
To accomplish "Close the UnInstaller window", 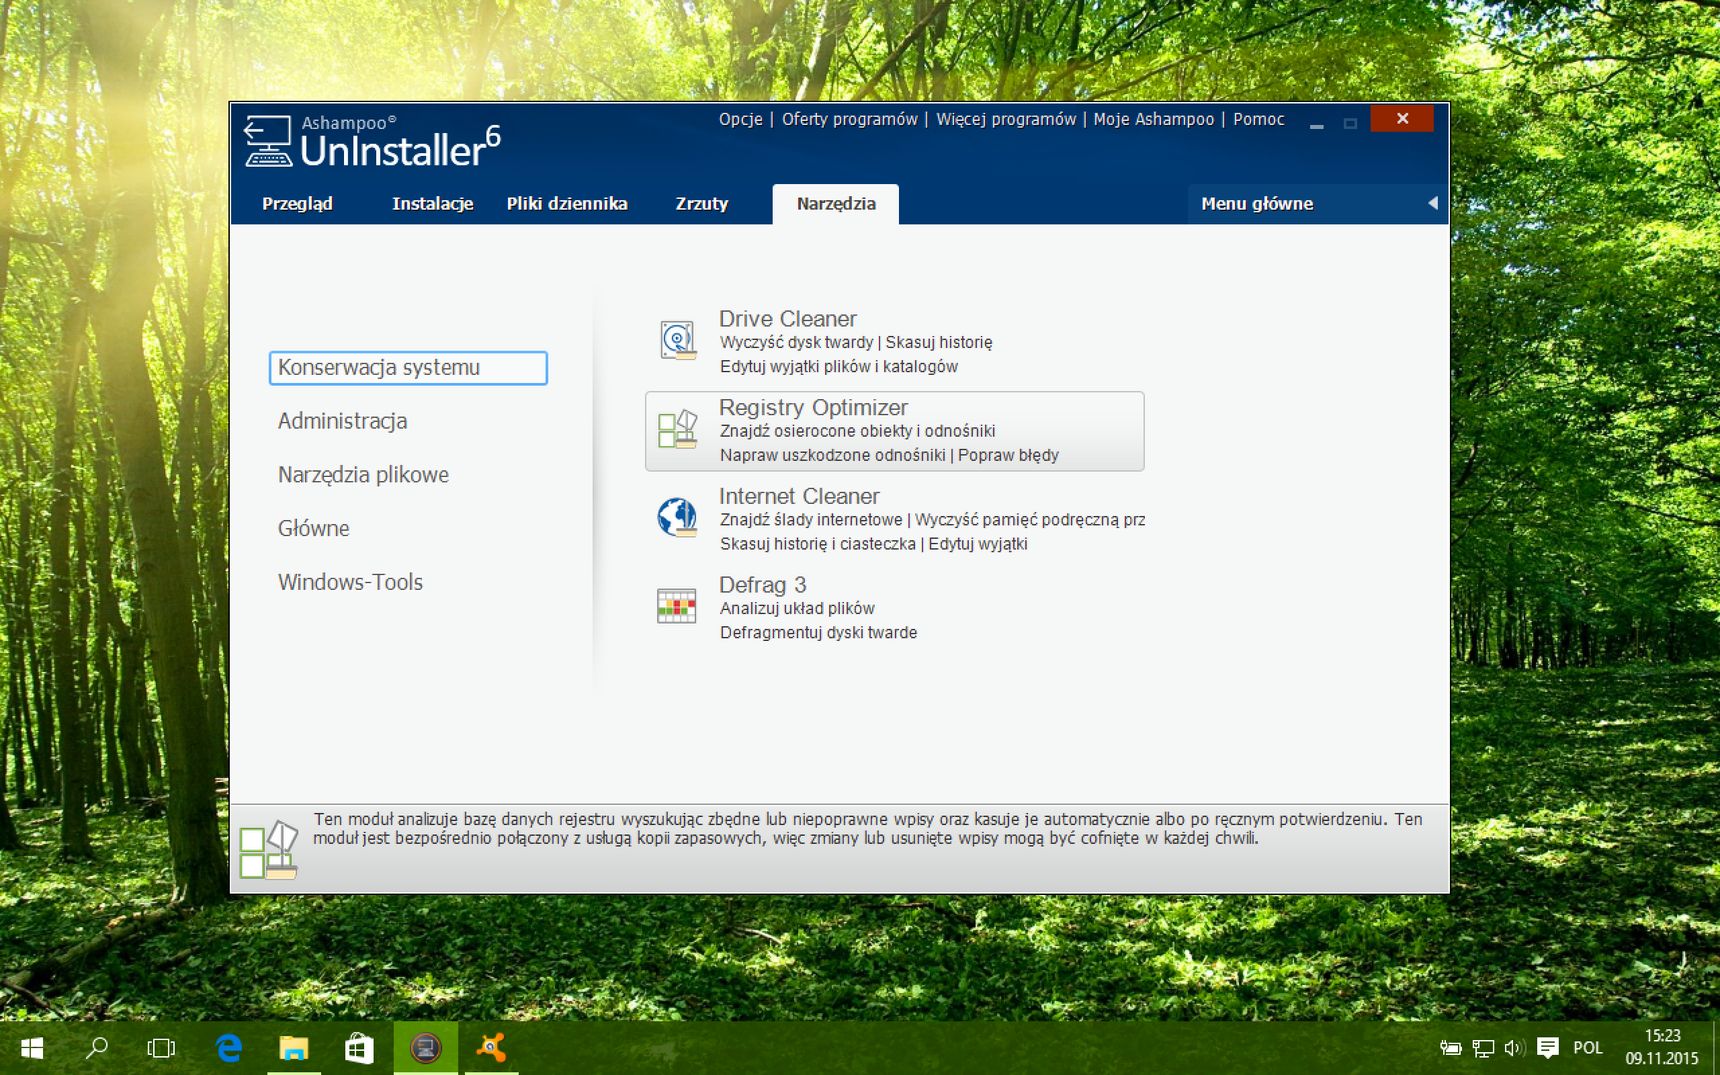I will pos(1402,119).
